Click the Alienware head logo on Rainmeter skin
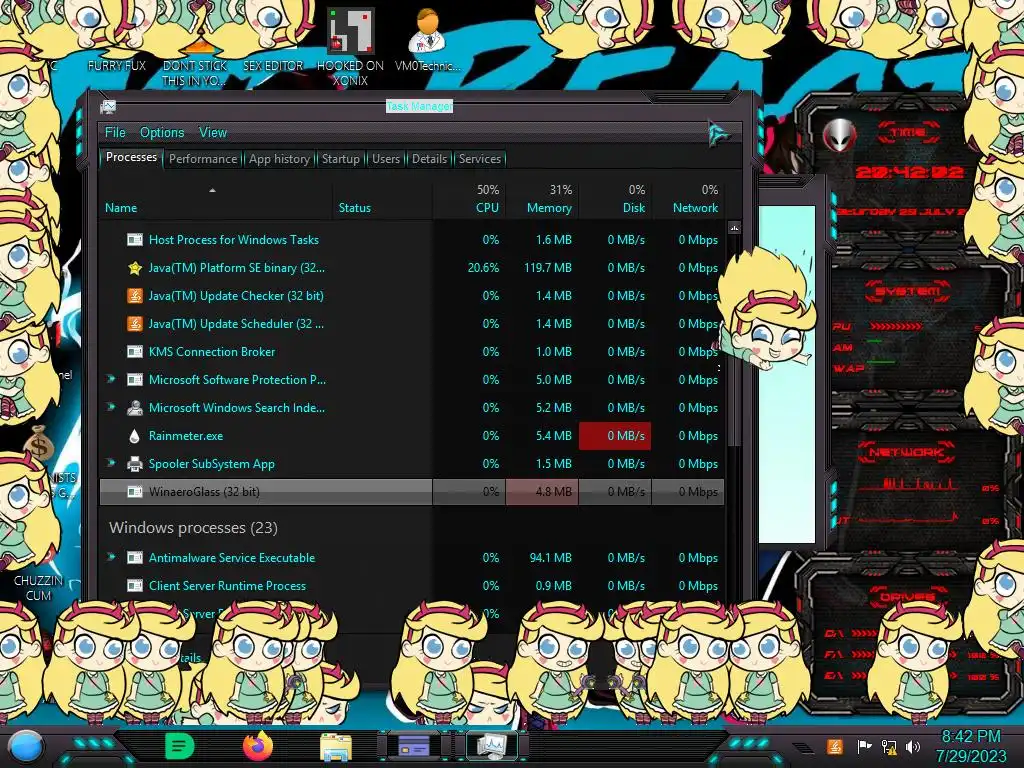Image resolution: width=1024 pixels, height=768 pixels. (x=839, y=136)
